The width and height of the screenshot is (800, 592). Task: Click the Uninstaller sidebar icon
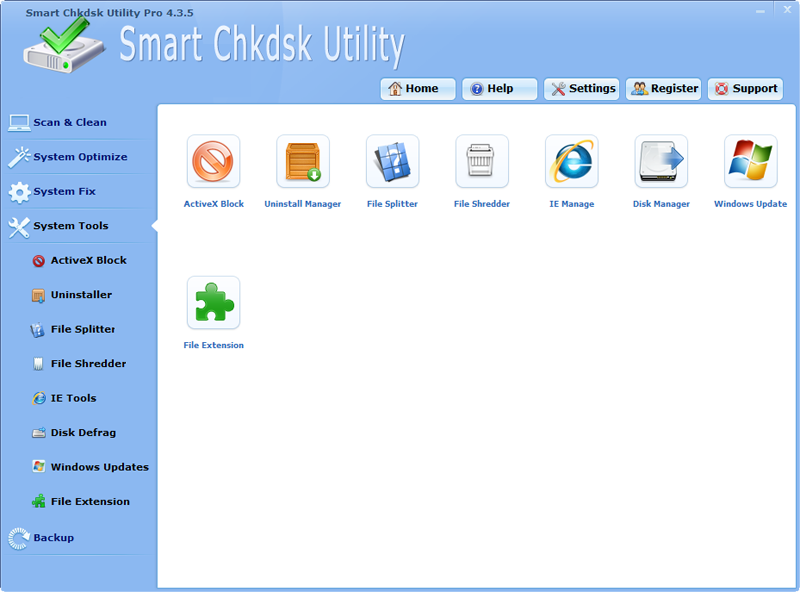(38, 295)
